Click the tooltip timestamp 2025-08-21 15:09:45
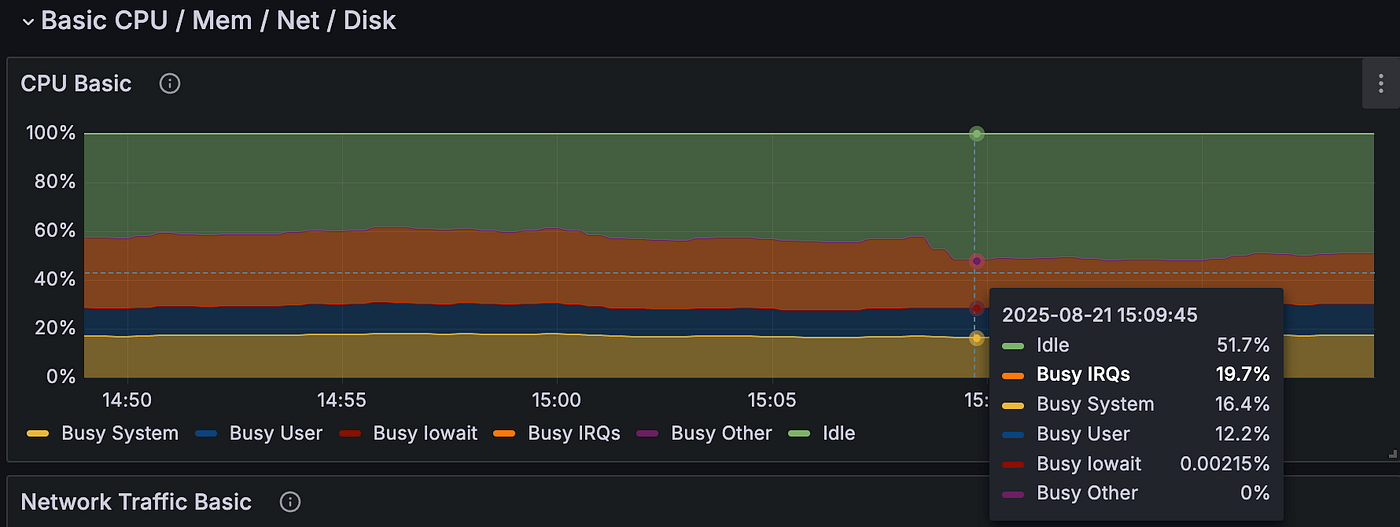Image resolution: width=1400 pixels, height=527 pixels. point(1100,315)
